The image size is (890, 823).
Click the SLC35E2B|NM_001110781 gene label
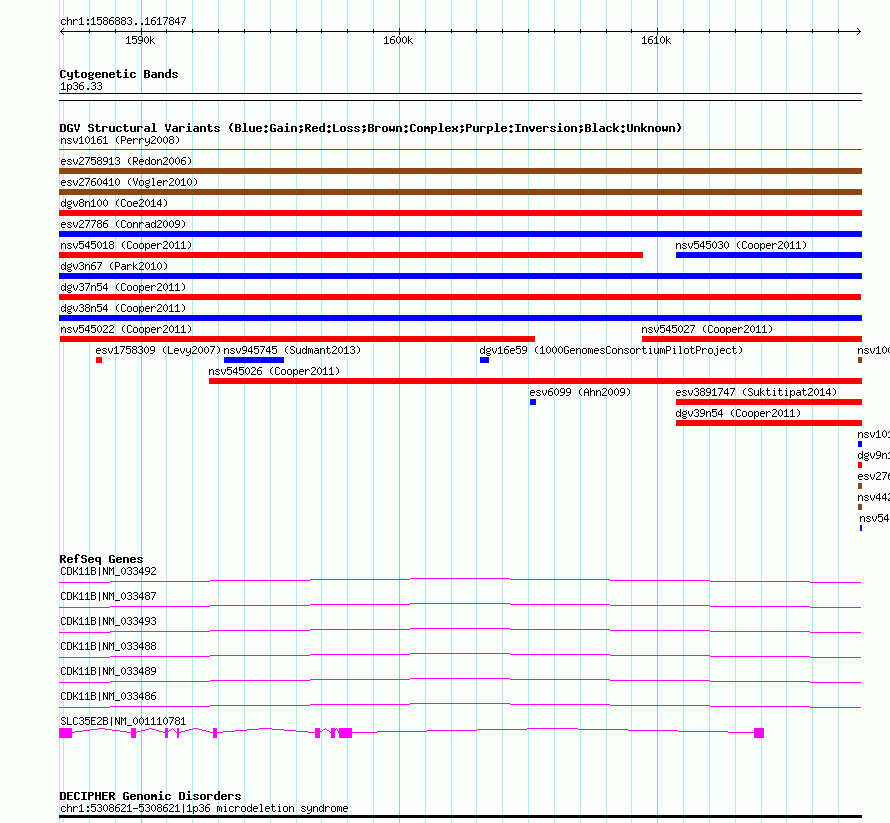pyautogui.click(x=123, y=721)
